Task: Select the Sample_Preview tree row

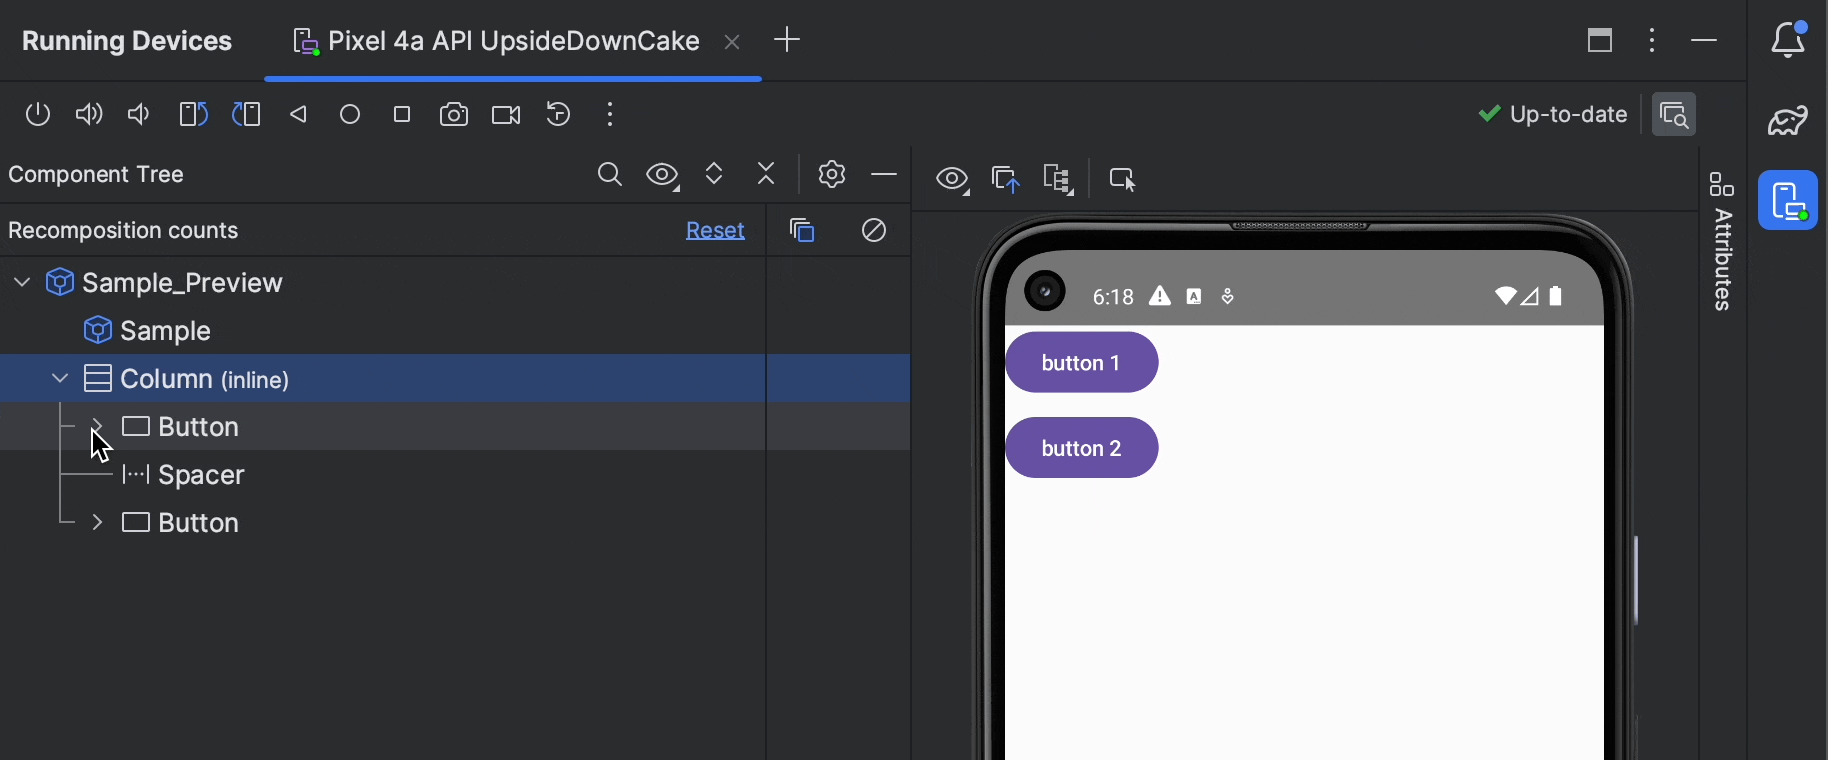Action: [383, 283]
